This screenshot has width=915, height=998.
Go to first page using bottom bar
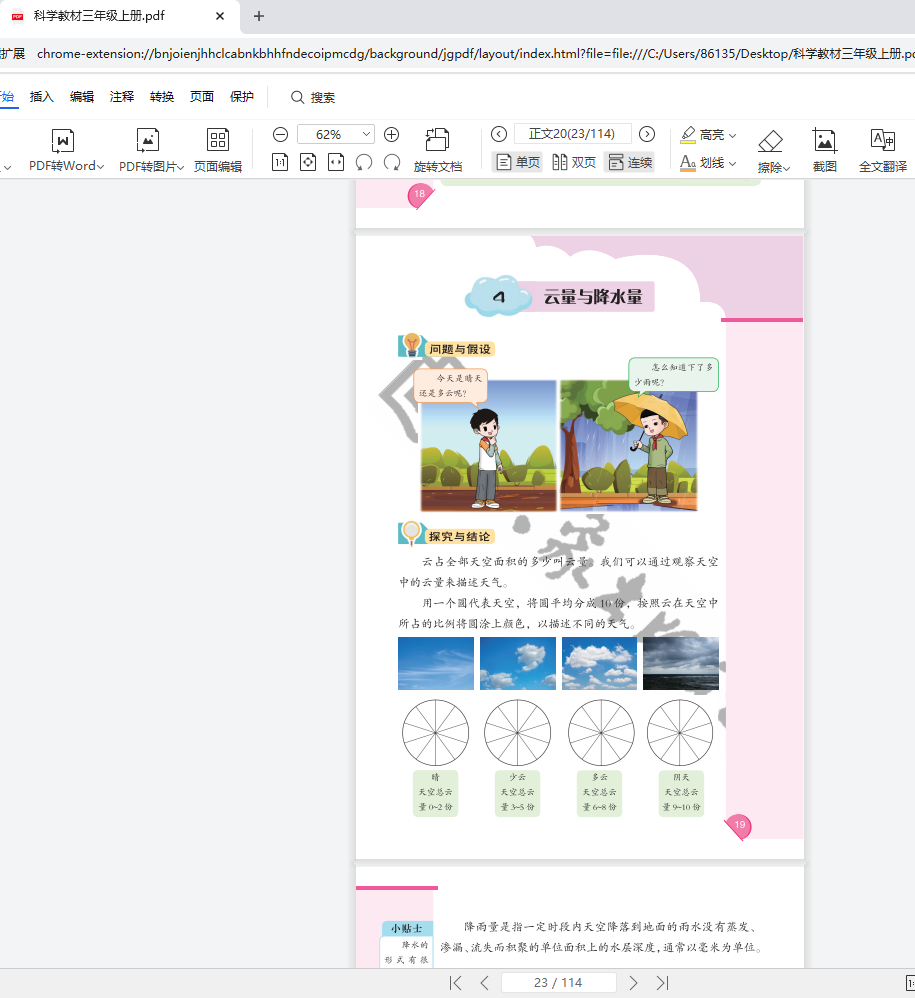click(456, 983)
